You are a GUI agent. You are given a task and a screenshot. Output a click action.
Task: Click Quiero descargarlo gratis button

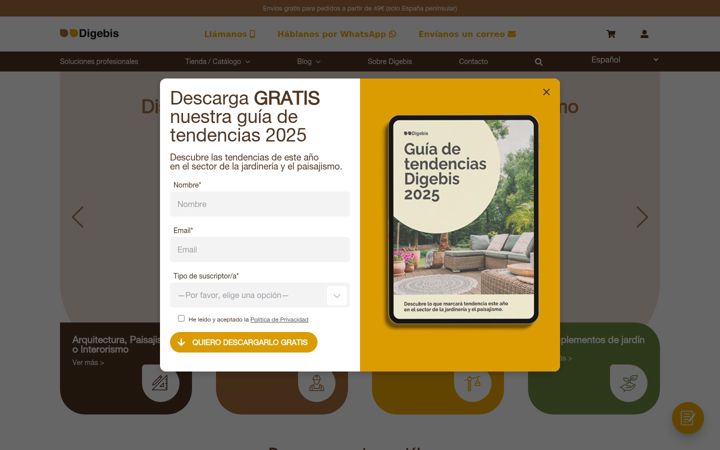pos(243,343)
